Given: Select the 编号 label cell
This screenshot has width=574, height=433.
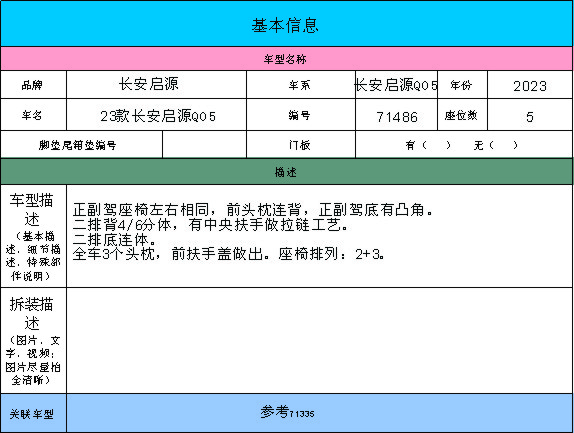Looking at the screenshot, I should click(301, 115).
